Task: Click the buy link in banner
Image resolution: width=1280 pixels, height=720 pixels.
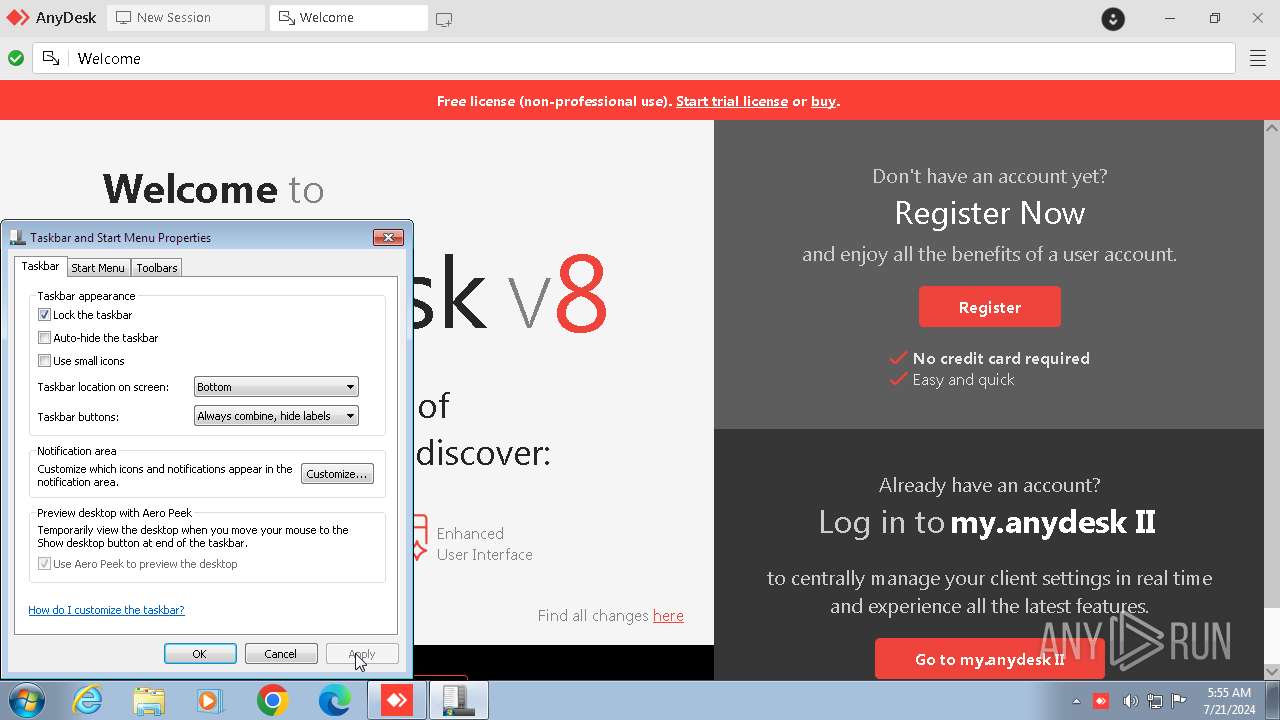Action: 824,101
